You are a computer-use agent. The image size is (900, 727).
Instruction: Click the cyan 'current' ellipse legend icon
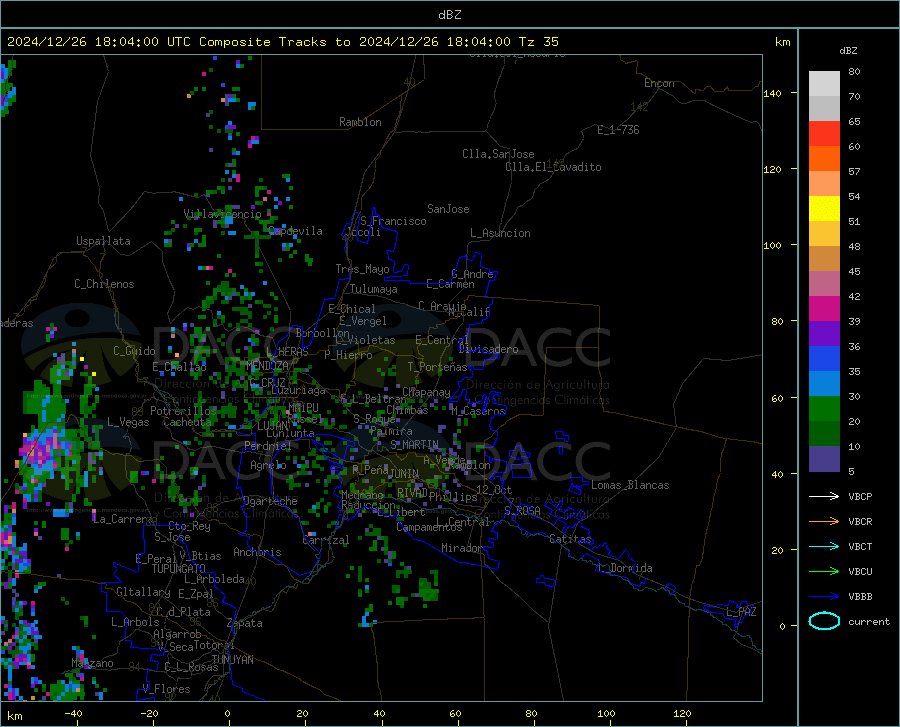824,621
